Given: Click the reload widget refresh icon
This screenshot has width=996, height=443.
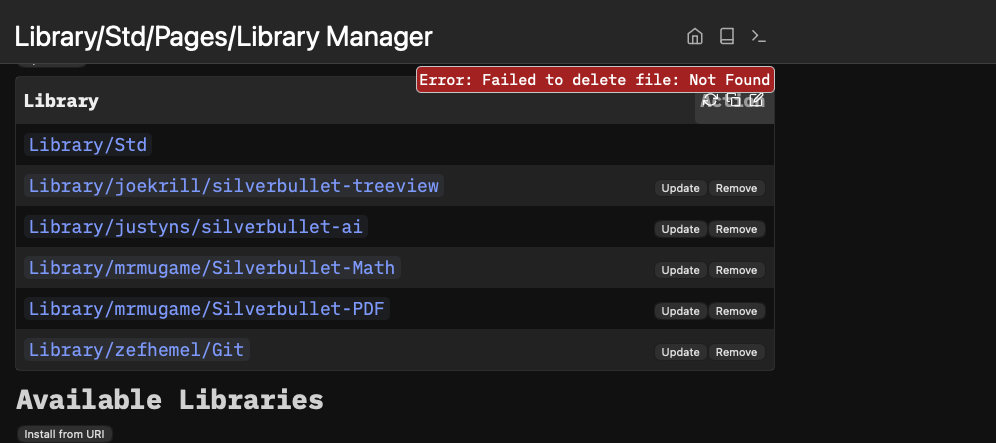Looking at the screenshot, I should pos(710,100).
